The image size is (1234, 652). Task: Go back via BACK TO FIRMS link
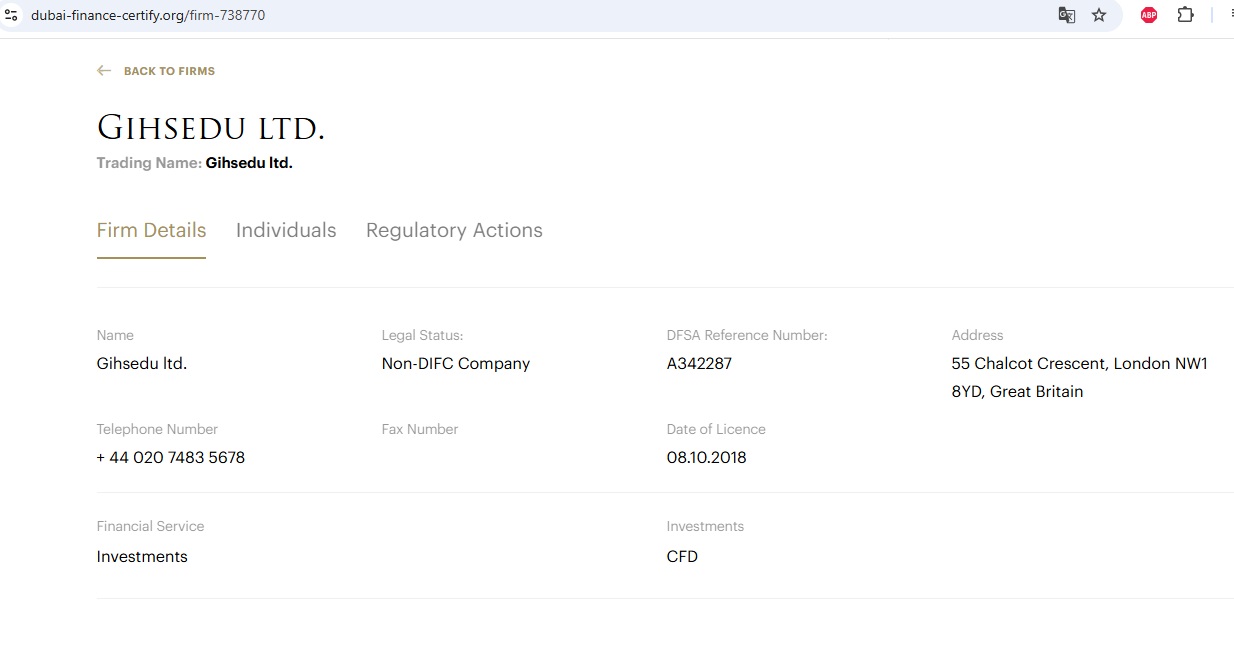pyautogui.click(x=169, y=71)
